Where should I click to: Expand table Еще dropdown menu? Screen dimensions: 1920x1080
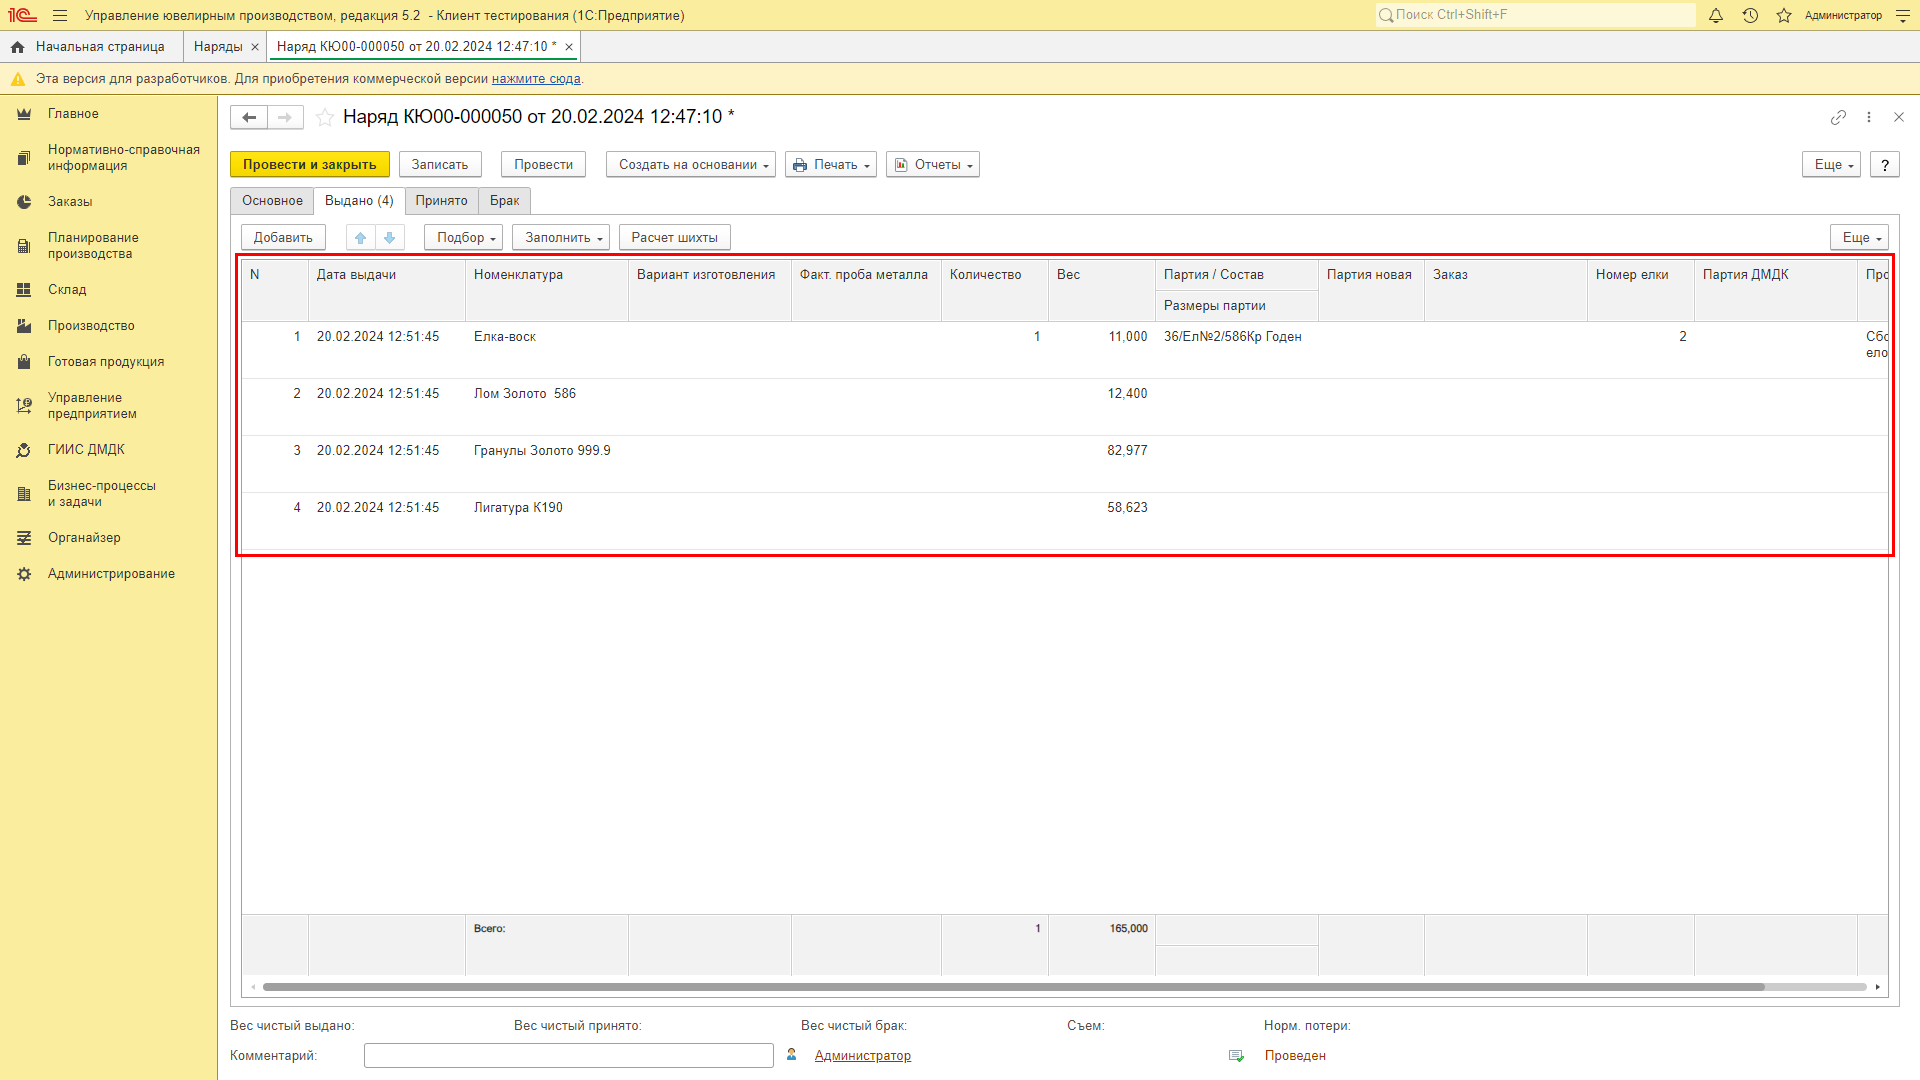[1859, 238]
